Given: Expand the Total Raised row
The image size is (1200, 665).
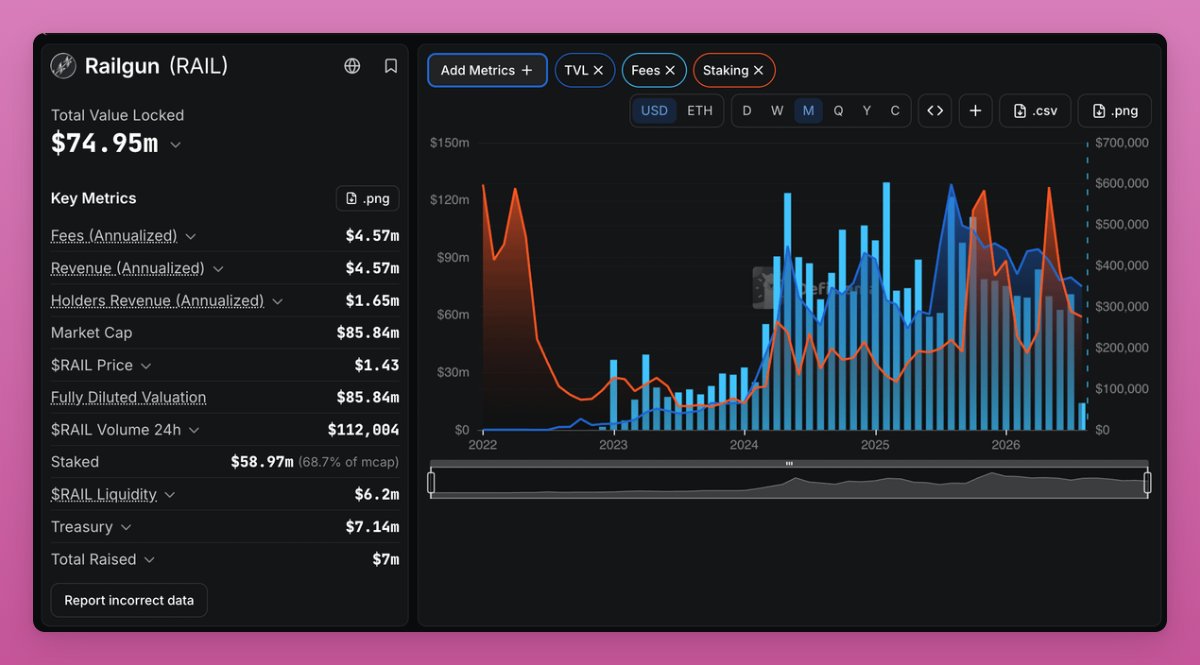Looking at the screenshot, I should 149,559.
